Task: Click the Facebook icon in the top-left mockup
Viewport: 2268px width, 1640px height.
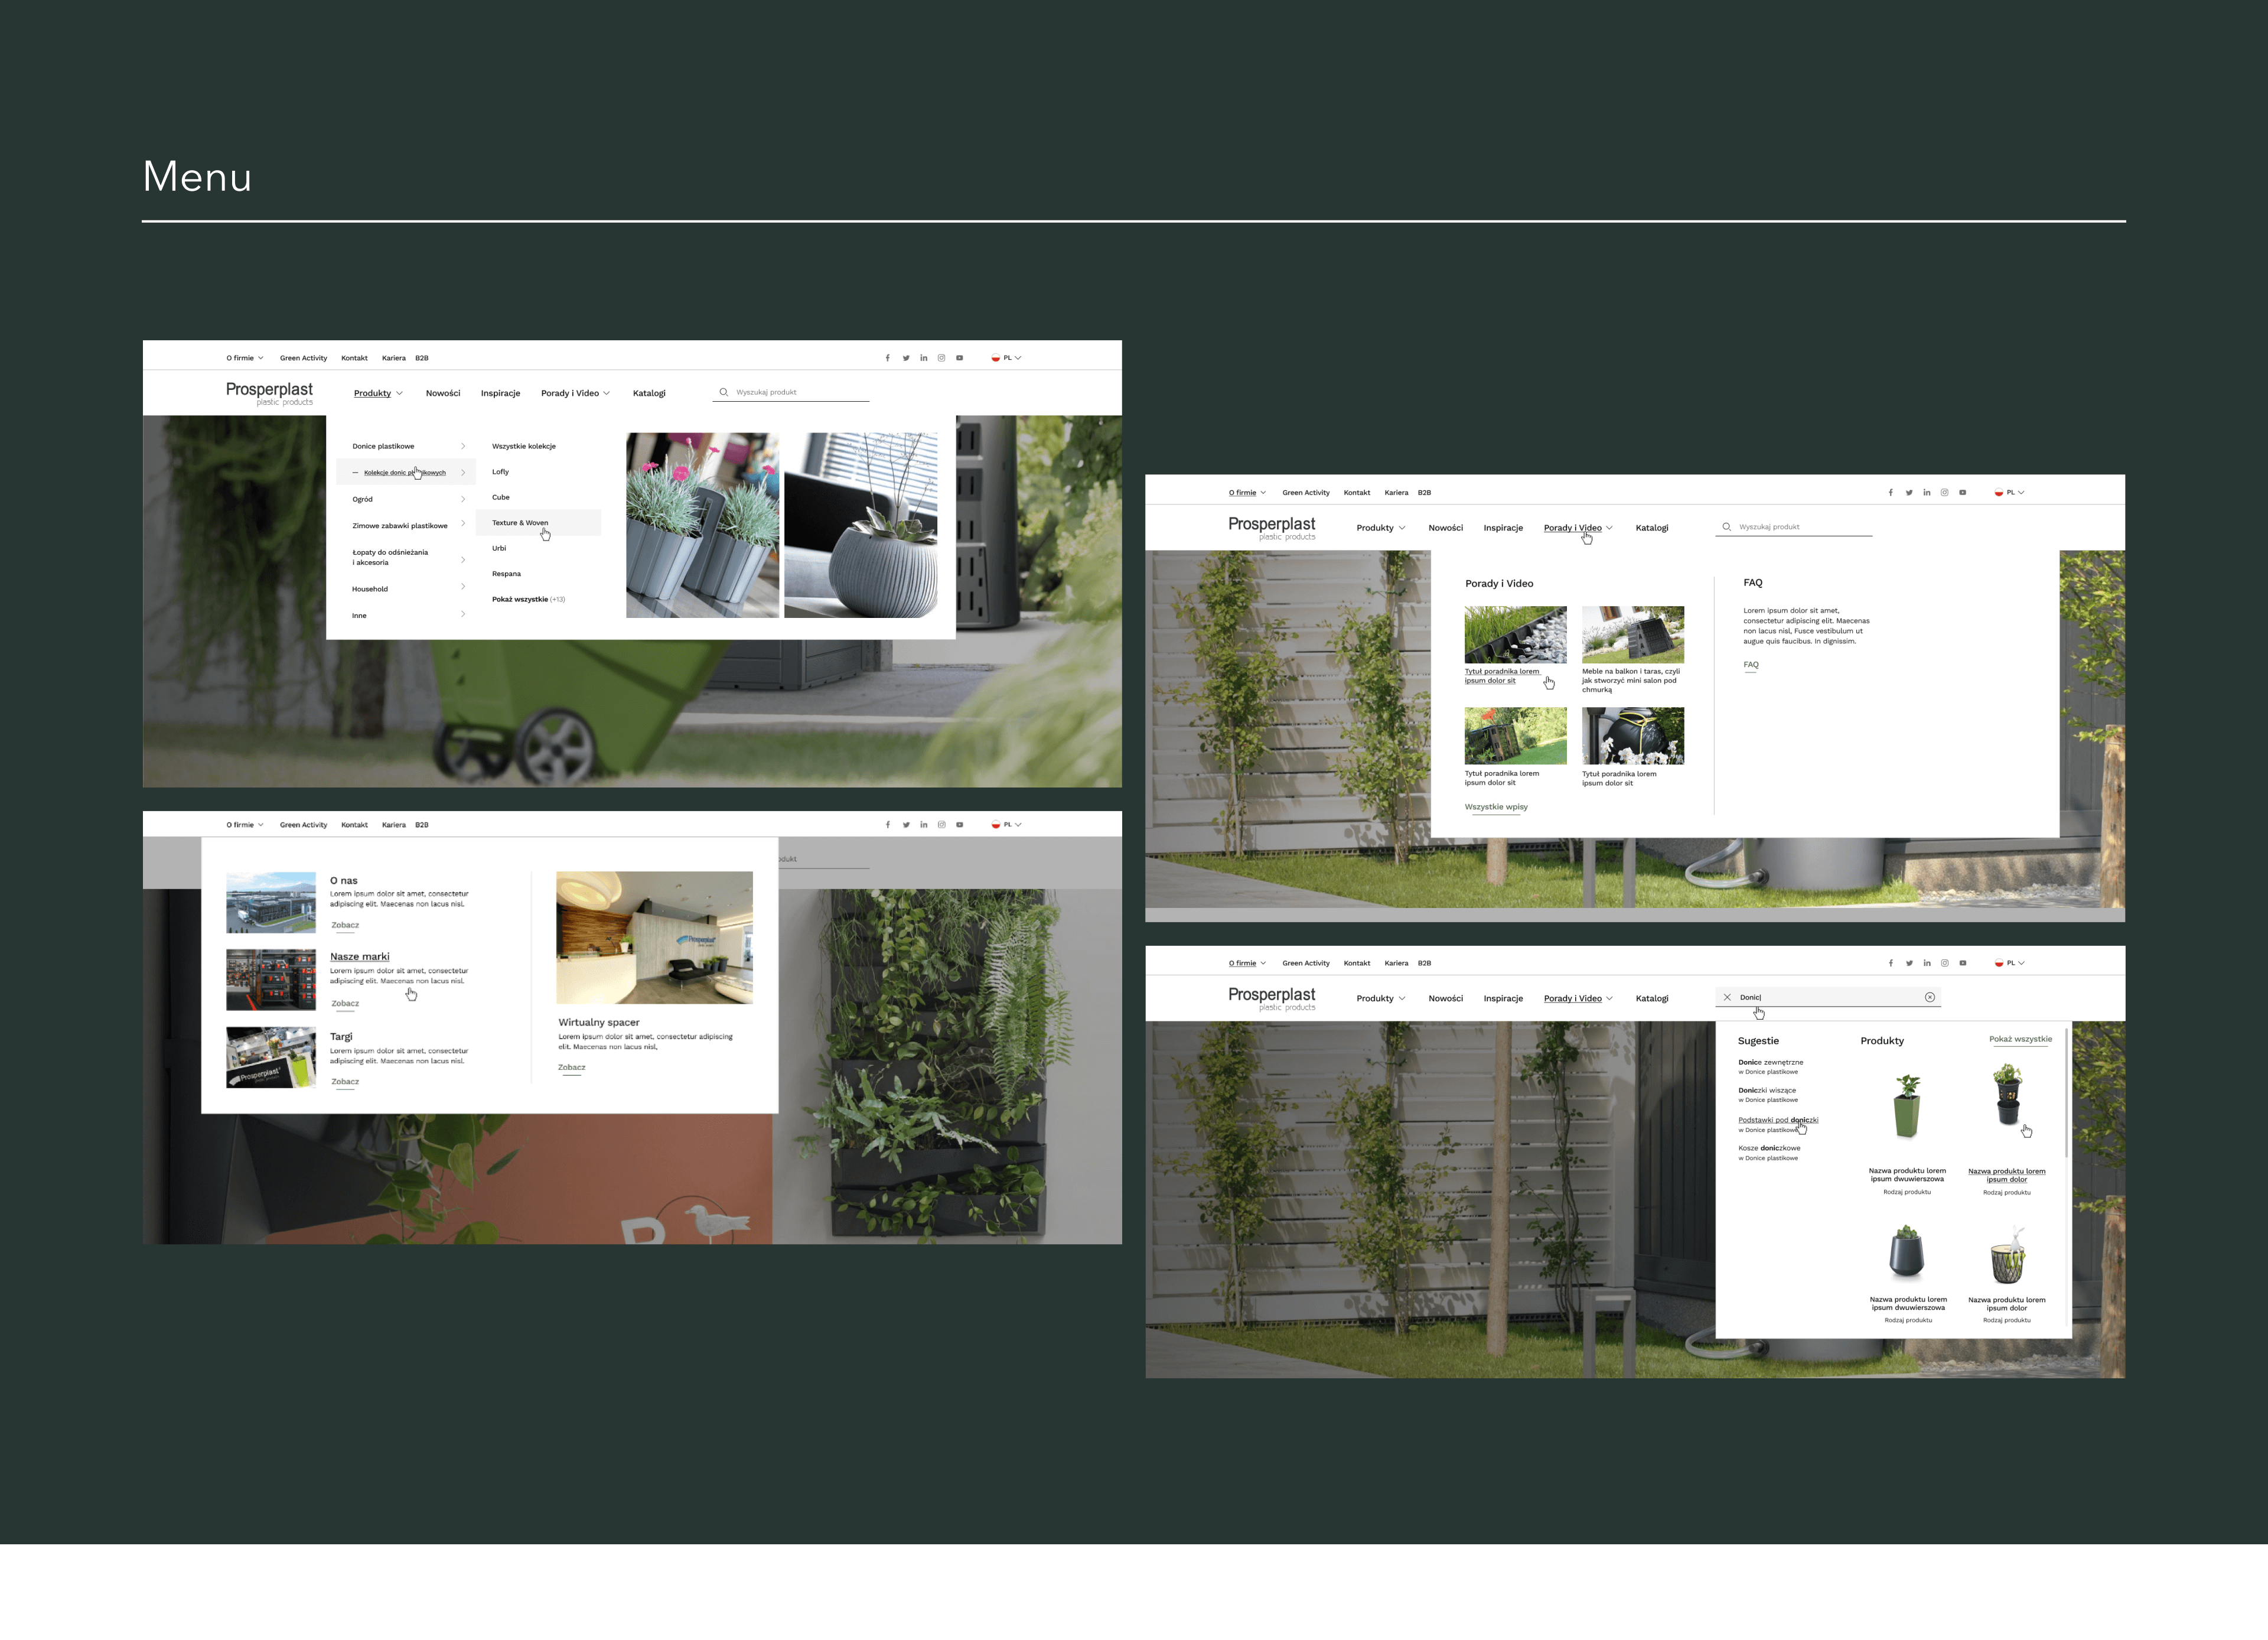Action: click(887, 358)
